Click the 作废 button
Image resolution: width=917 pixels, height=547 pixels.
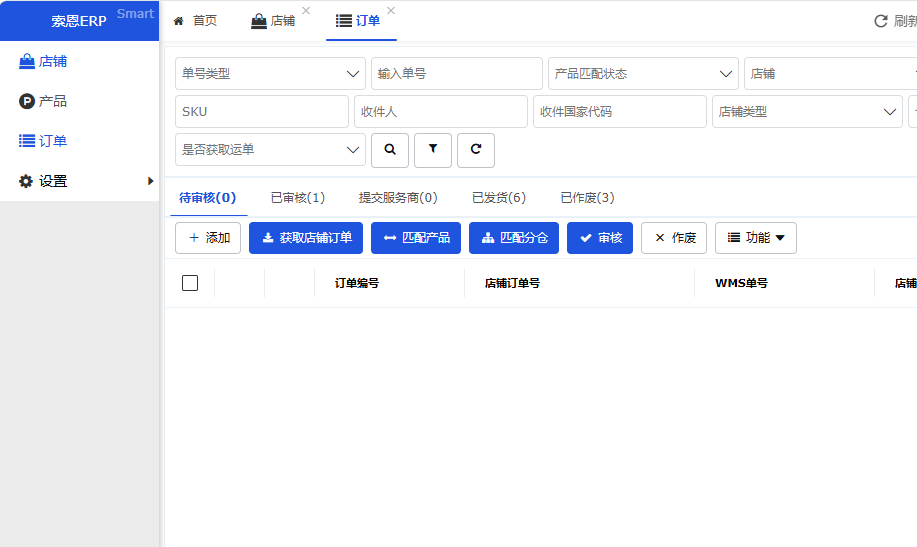pos(674,238)
